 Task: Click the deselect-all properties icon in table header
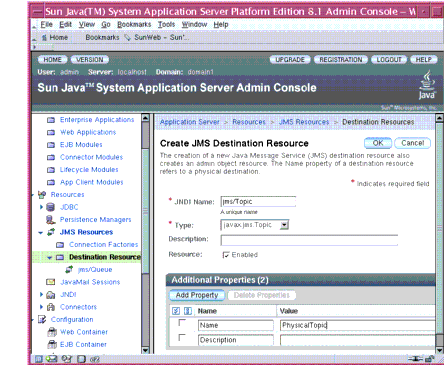point(188,311)
